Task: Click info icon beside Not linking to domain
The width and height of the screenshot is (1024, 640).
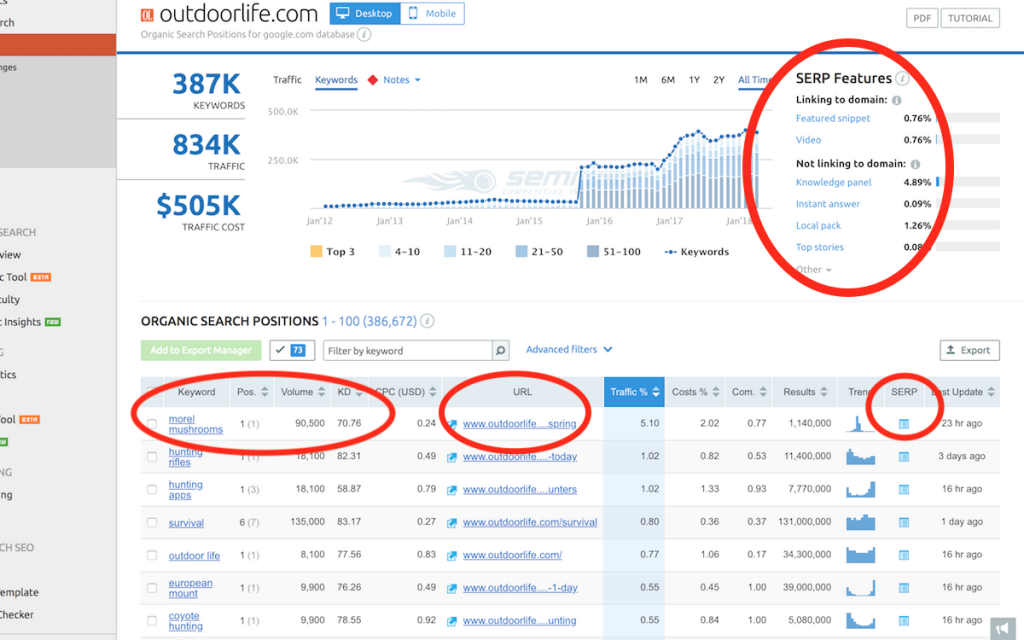Action: point(915,164)
